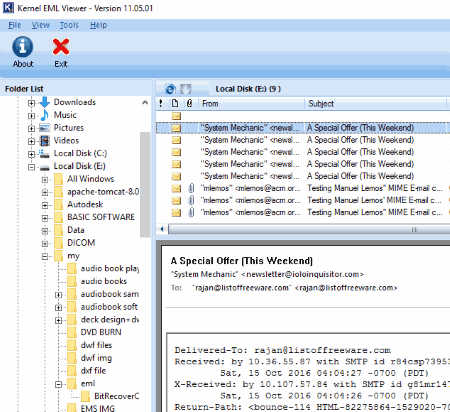Click the gray icon beside browser view icon
The width and height of the screenshot is (450, 412).
pos(186,89)
